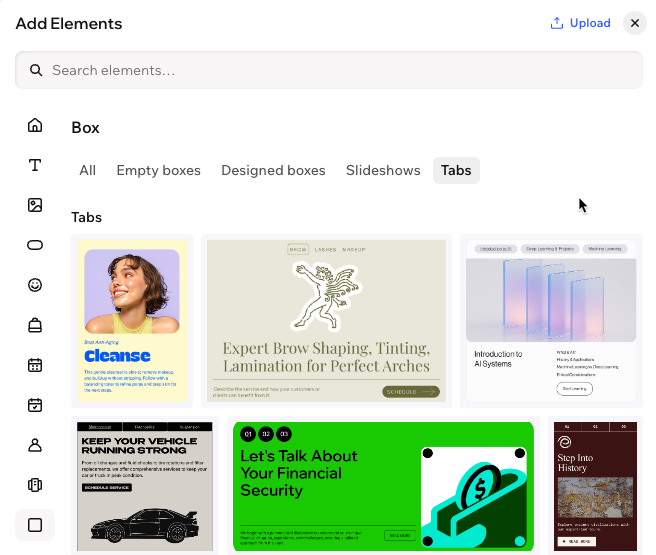Close the Add Elements panel
This screenshot has height=555, width=656.
[x=635, y=23]
